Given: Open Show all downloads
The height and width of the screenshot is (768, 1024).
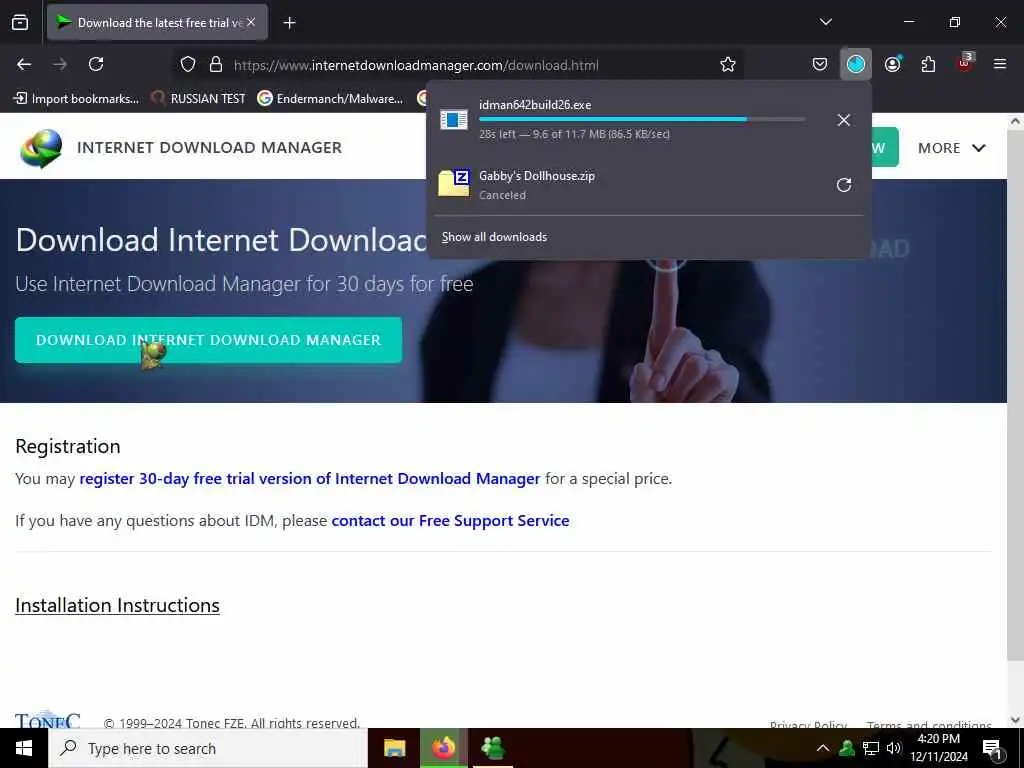Looking at the screenshot, I should pyautogui.click(x=494, y=237).
